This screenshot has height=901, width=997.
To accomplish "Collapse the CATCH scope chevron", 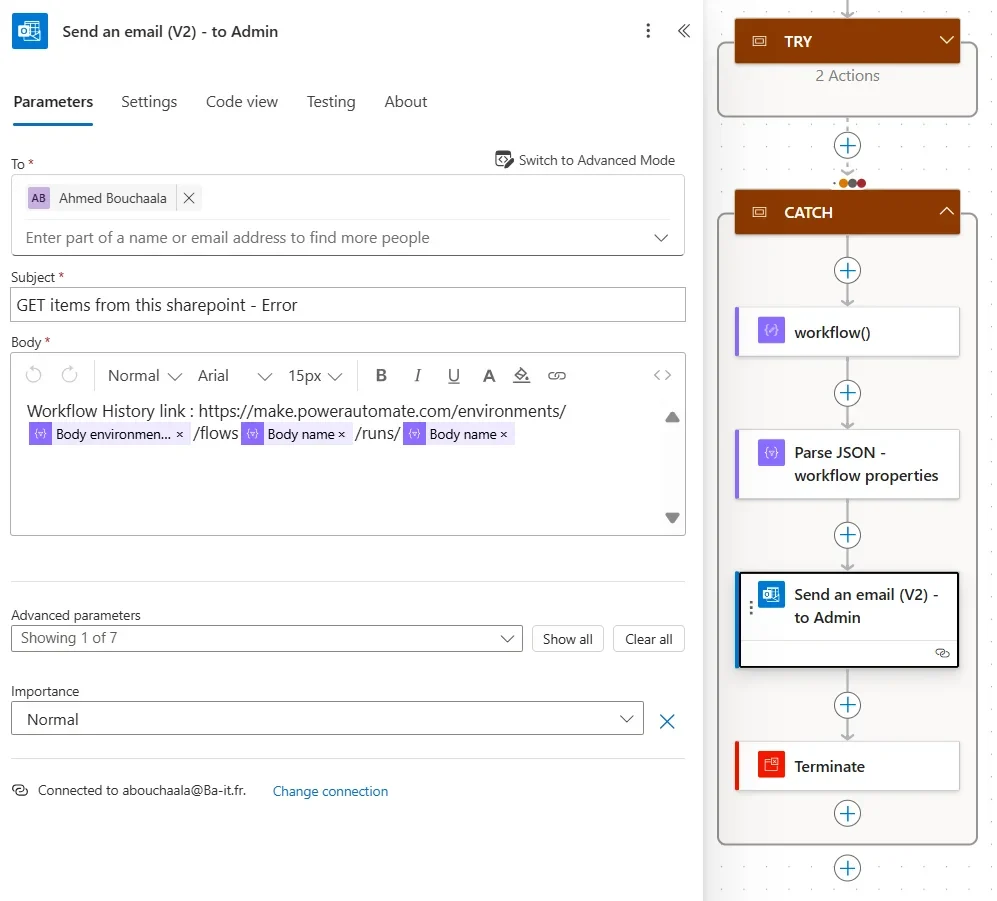I will (946, 211).
